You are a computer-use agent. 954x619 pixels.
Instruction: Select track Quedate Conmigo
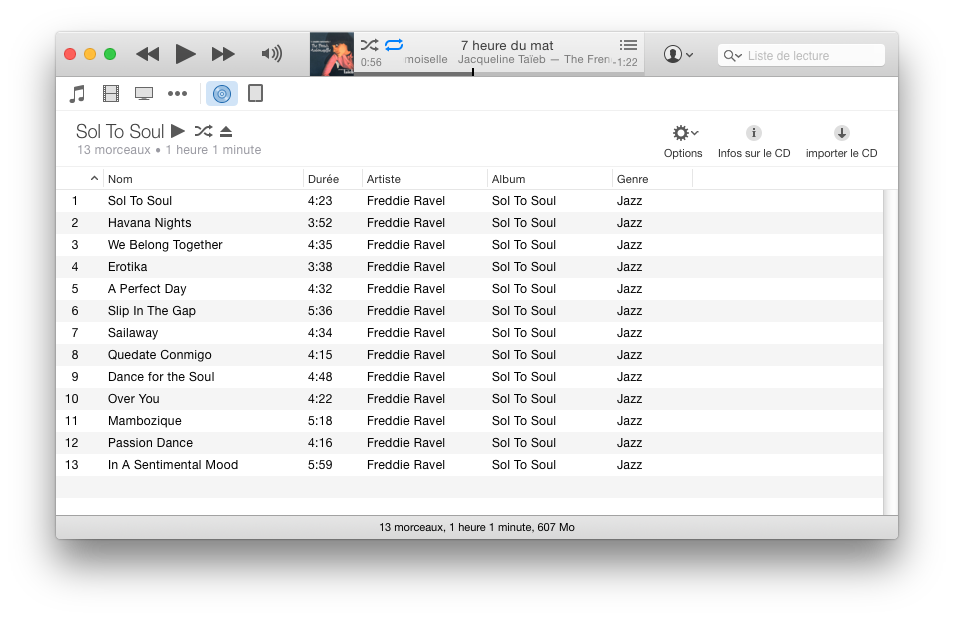coord(469,355)
